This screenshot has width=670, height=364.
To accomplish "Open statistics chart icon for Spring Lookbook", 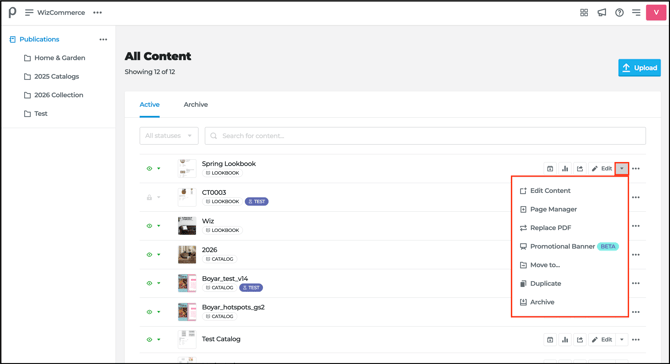I will tap(565, 168).
